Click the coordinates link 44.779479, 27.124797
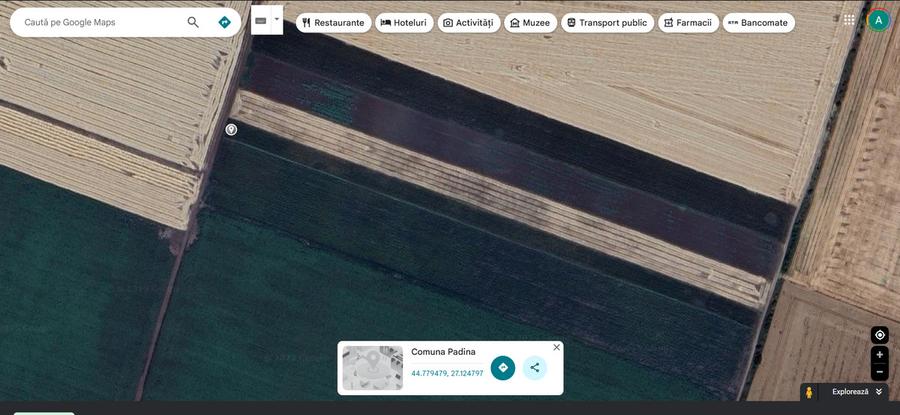 447,374
